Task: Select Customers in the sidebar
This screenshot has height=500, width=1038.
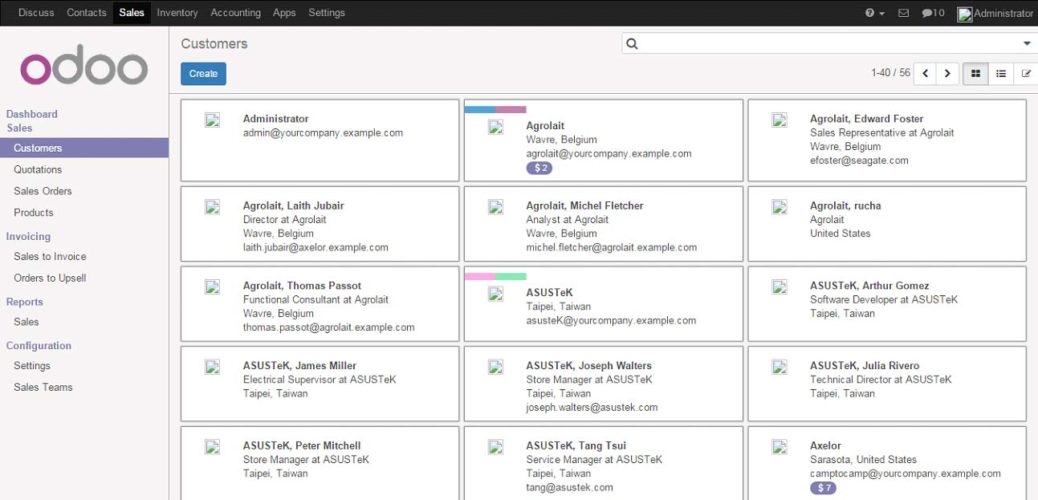Action: click(x=84, y=148)
